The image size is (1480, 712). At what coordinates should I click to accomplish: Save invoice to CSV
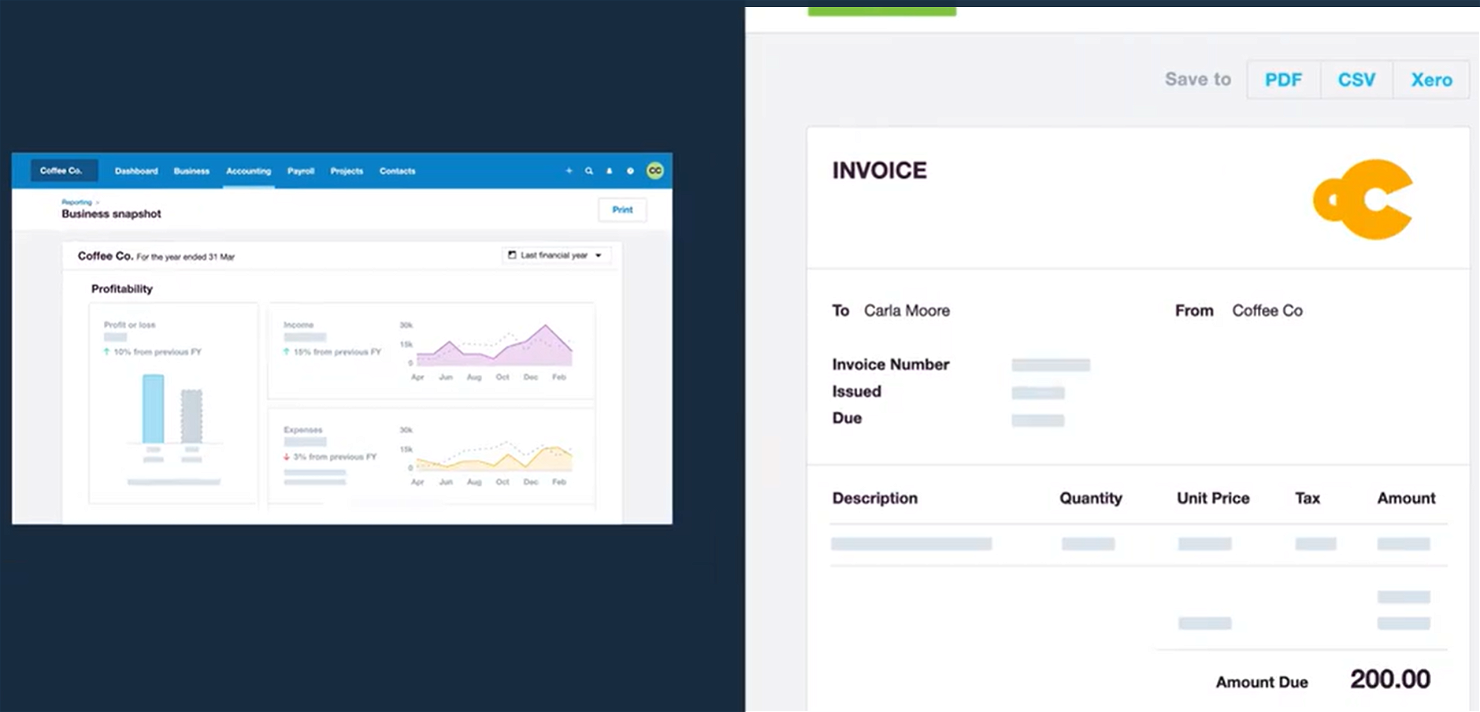coord(1357,80)
